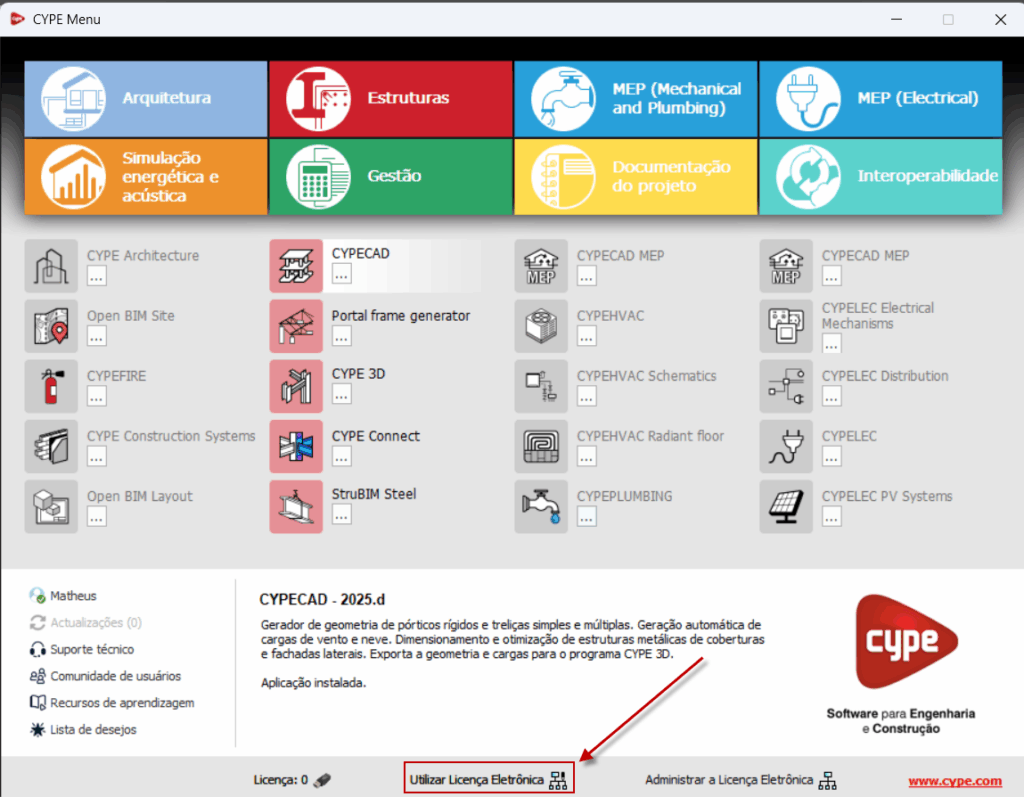Select the CYPE Connect program label
This screenshot has width=1024, height=797.
coord(376,436)
